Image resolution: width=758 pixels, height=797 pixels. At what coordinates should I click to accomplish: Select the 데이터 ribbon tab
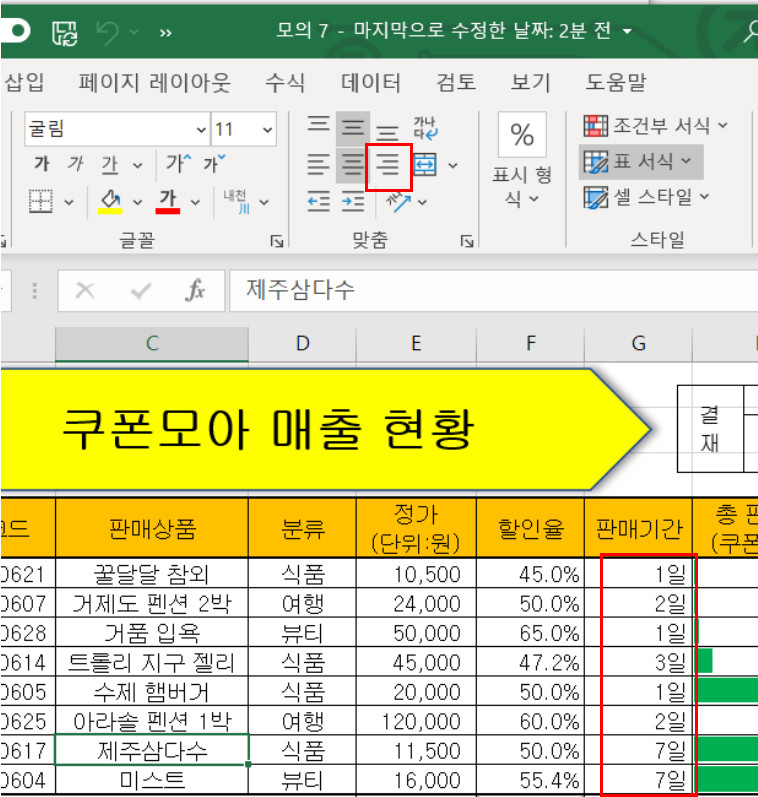[x=371, y=82]
